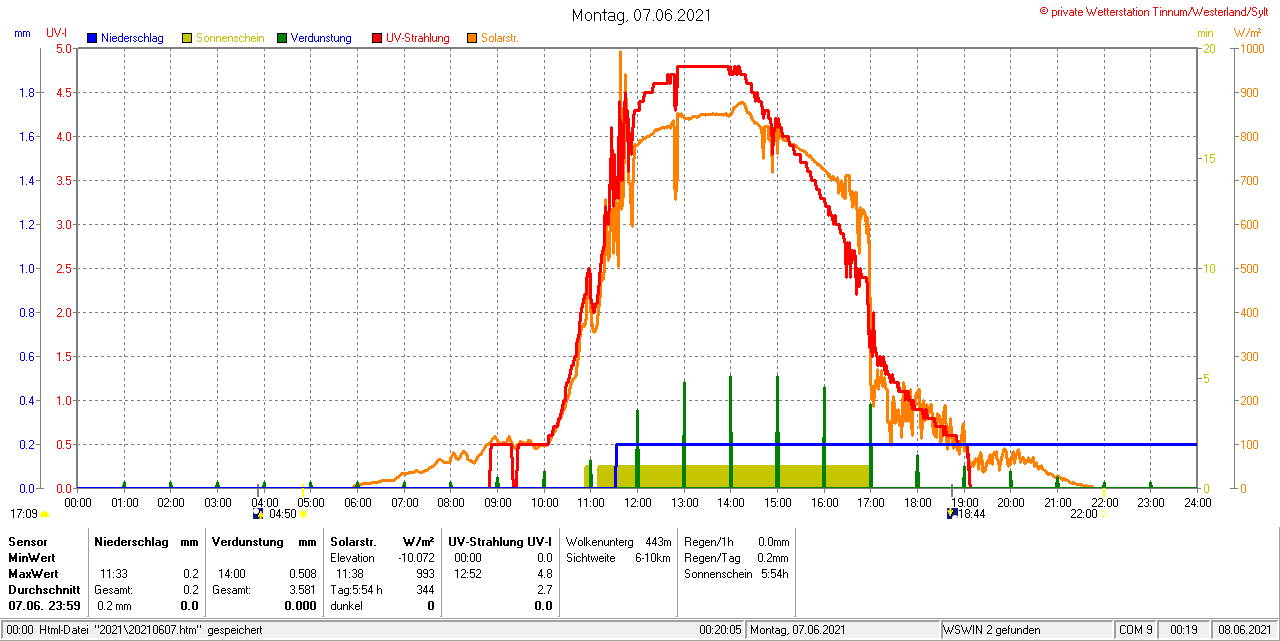Click the 07.06. 23:59 timestamp cell

(44, 606)
